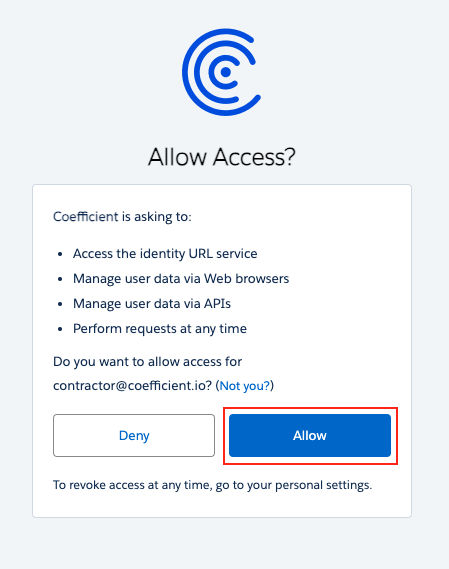Click the bullet before "Manage user data via Web browsers"
The image size is (449, 569).
[x=60, y=279]
